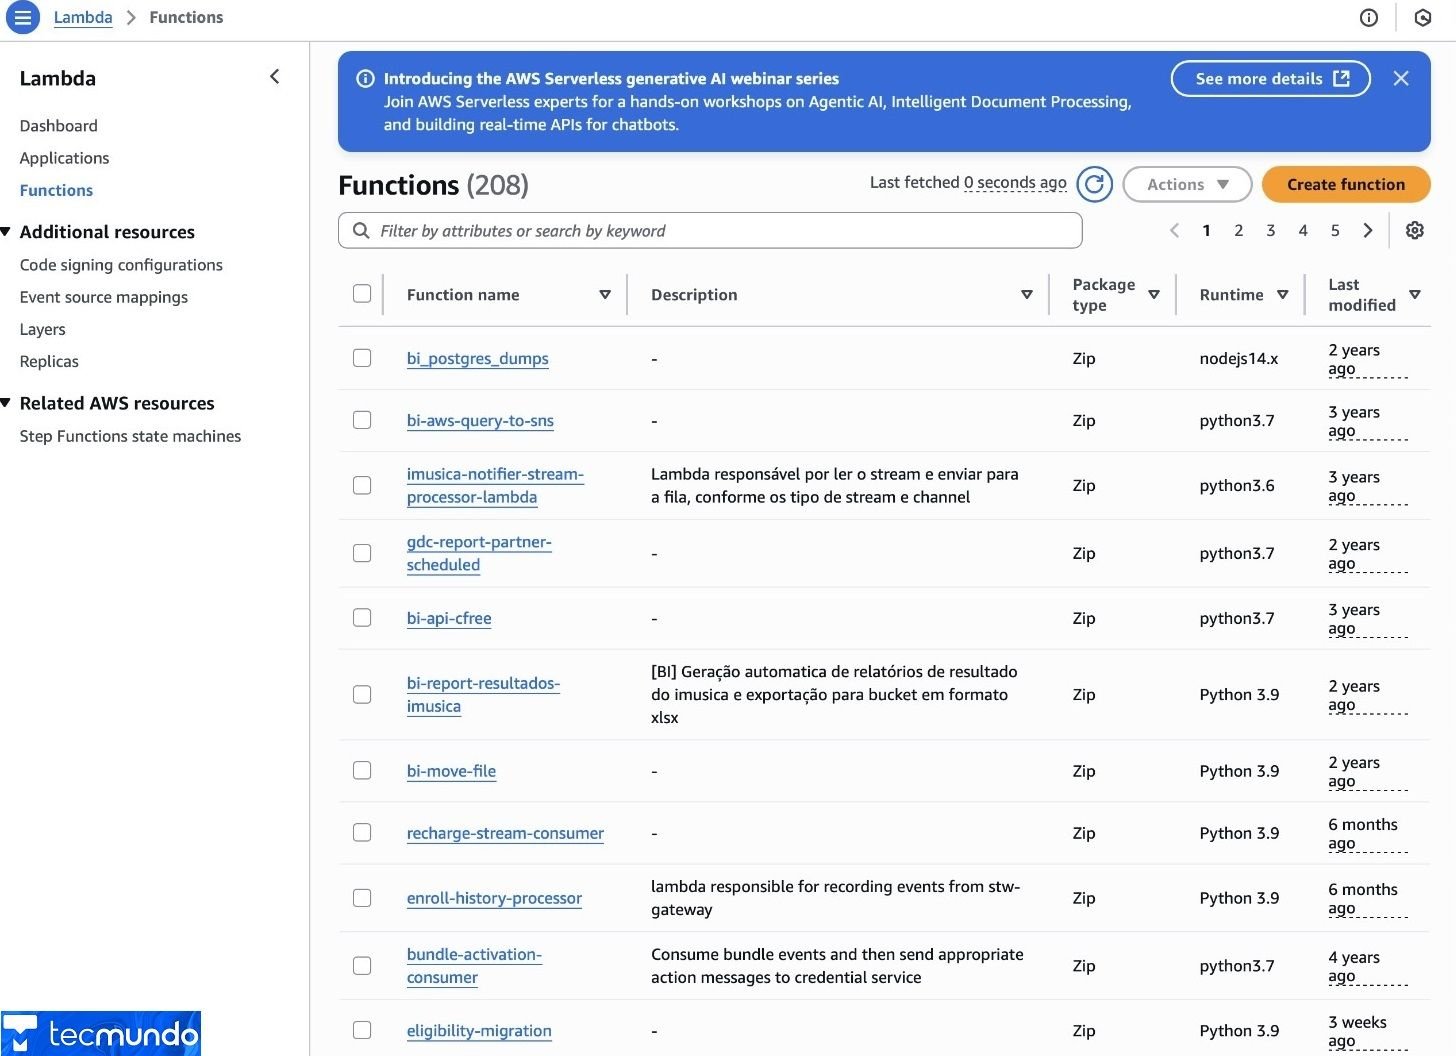
Task: Open Code signing configurations
Action: [121, 265]
